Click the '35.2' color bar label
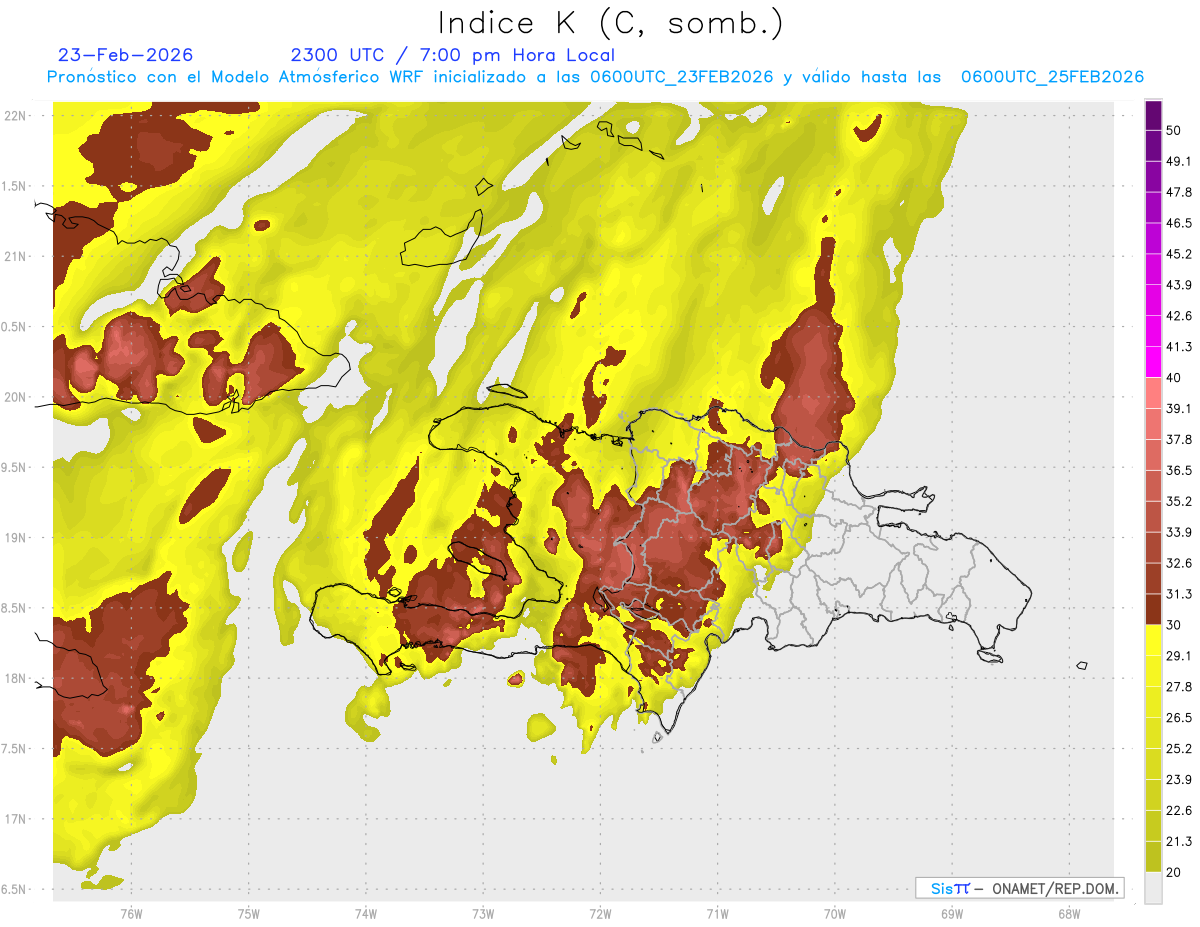The height and width of the screenshot is (927, 1200). [x=1179, y=501]
